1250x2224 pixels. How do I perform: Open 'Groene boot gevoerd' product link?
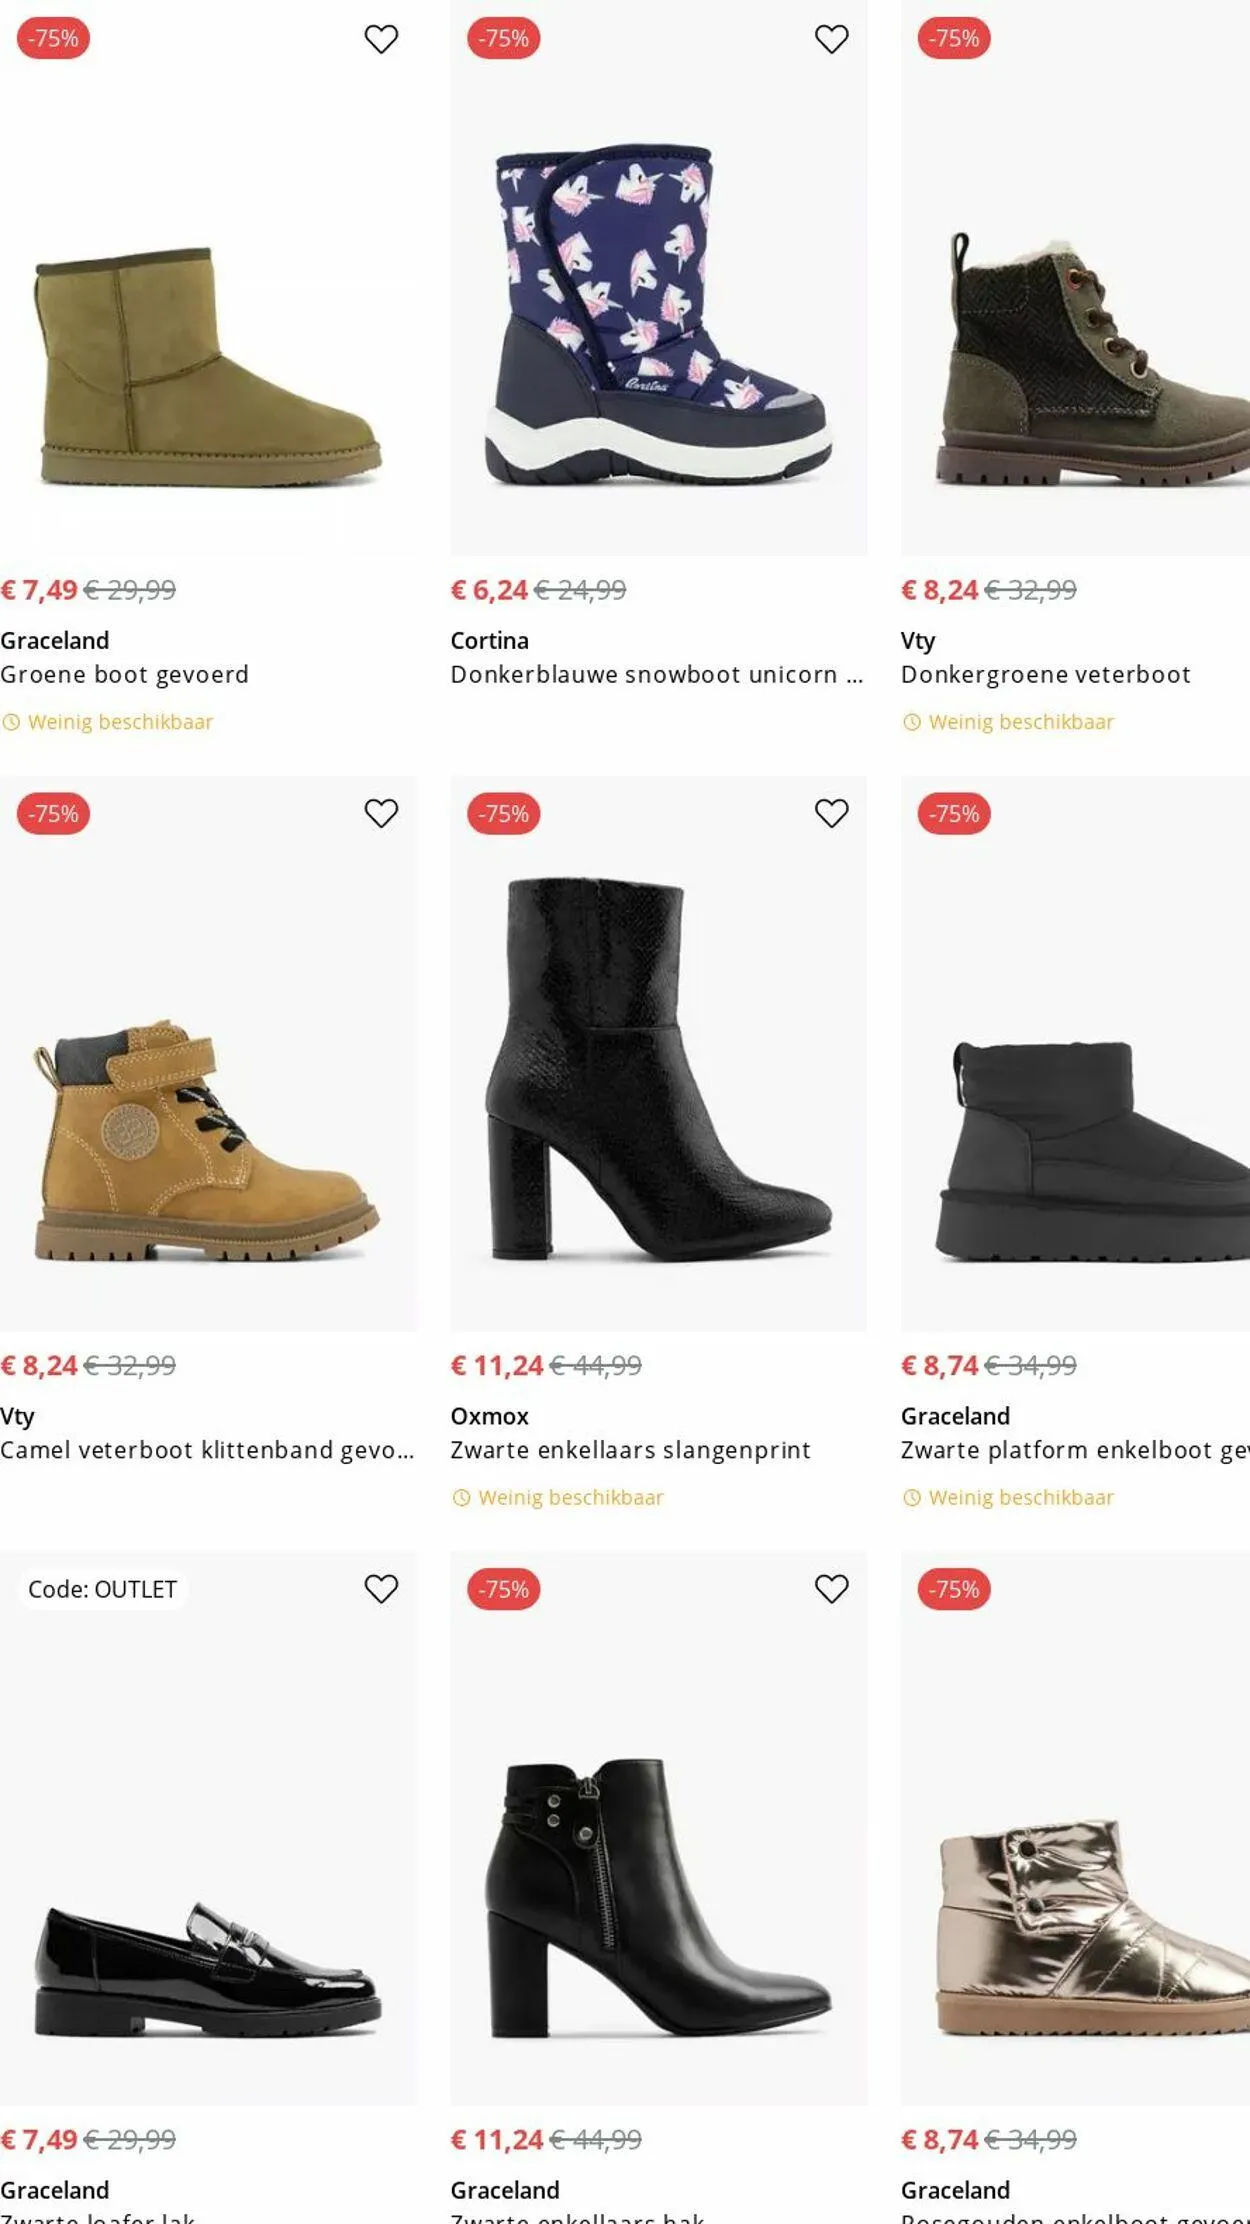(125, 675)
